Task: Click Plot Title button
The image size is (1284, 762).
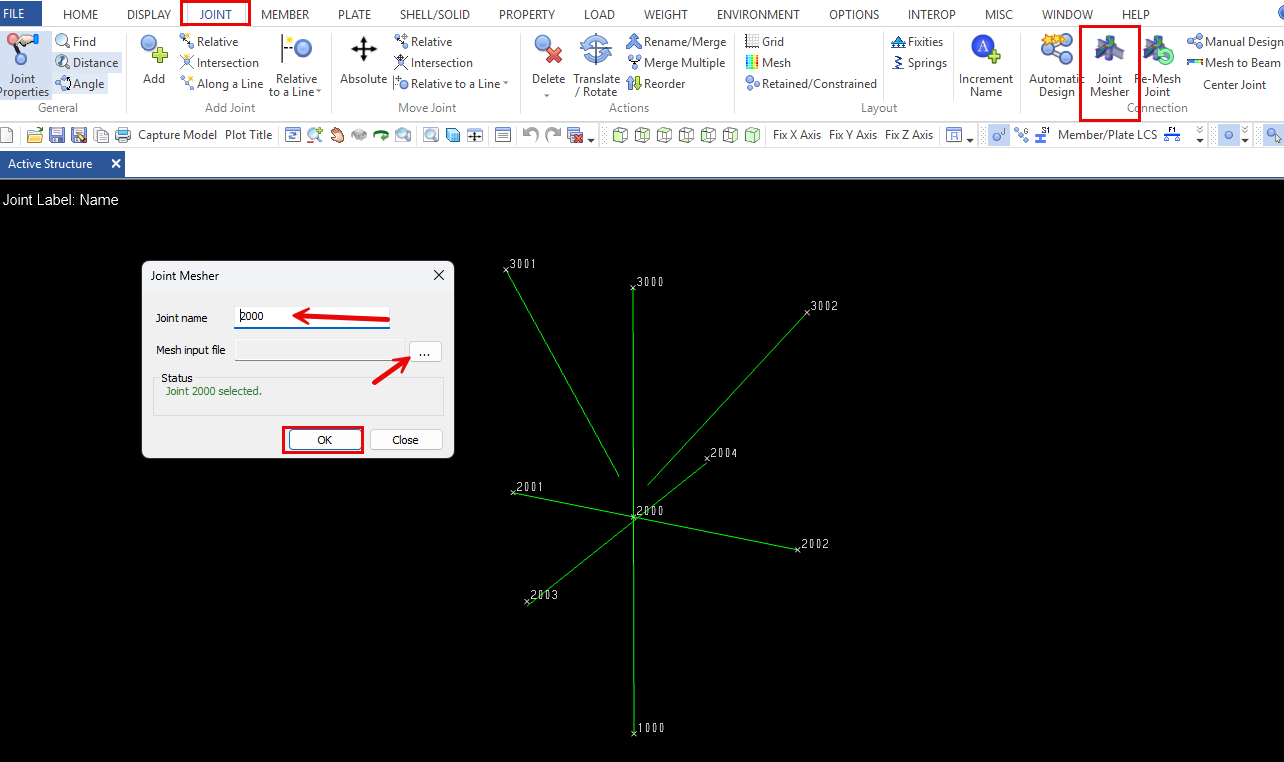Action: point(248,135)
